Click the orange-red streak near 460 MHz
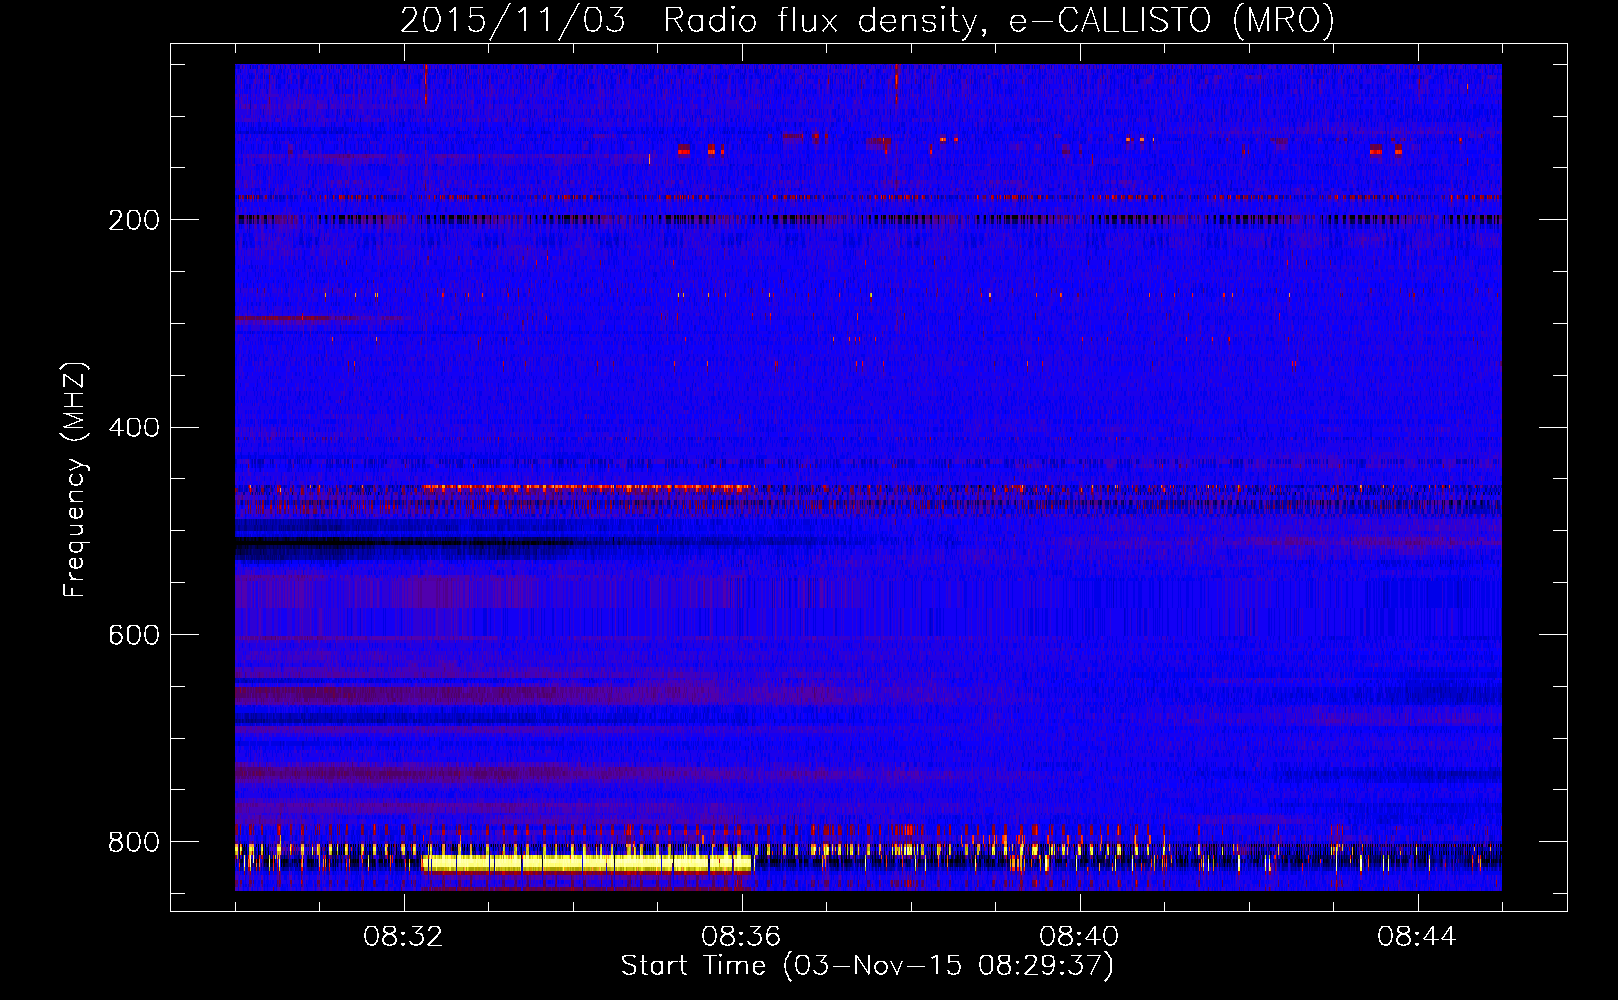1618x1000 pixels. pyautogui.click(x=588, y=488)
